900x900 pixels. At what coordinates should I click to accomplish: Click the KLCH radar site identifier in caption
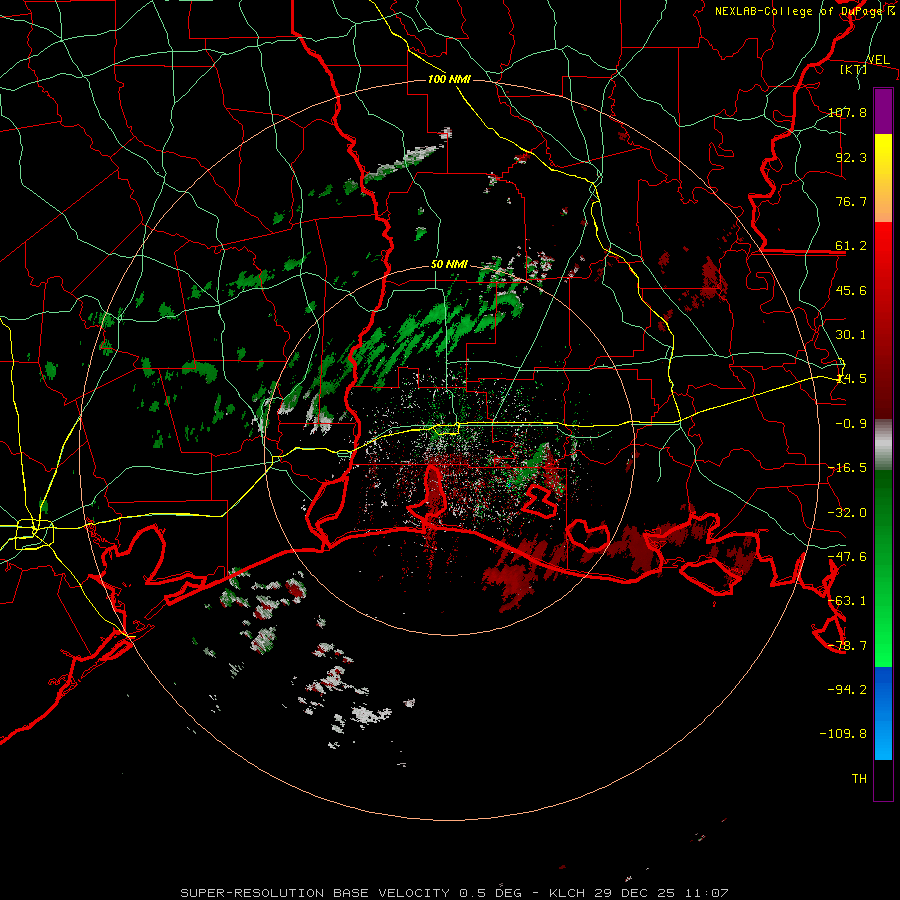tap(567, 893)
